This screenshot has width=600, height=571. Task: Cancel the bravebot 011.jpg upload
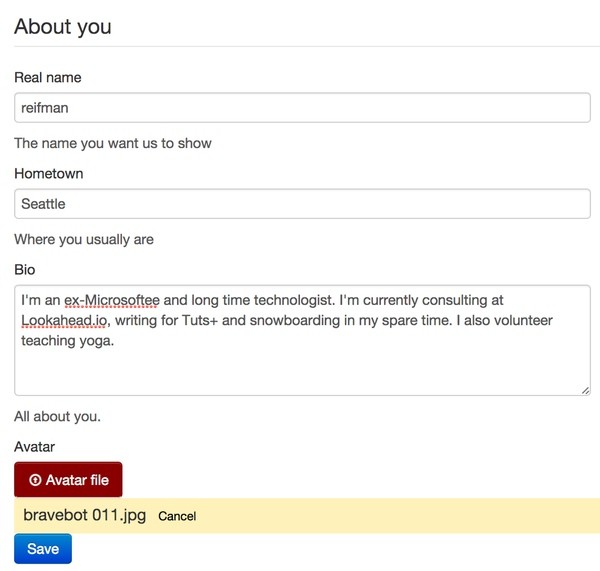pyautogui.click(x=177, y=517)
